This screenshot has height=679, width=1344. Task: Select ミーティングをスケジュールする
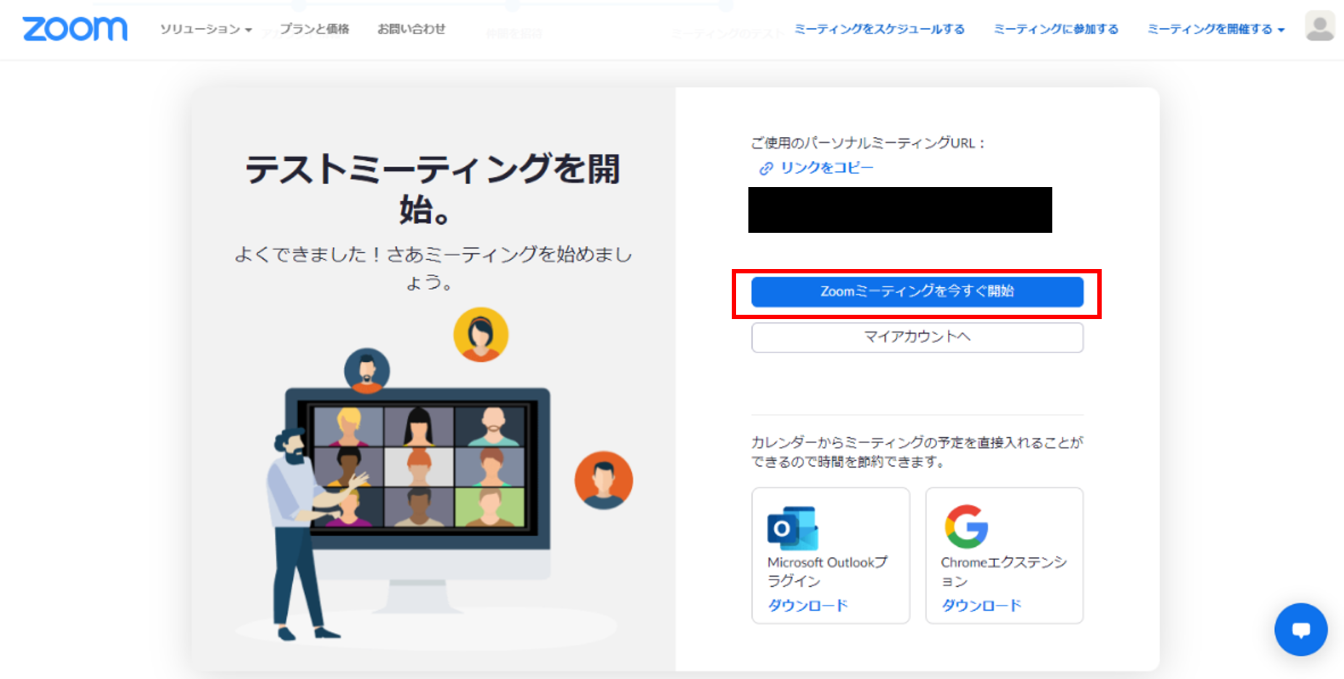pyautogui.click(x=879, y=29)
